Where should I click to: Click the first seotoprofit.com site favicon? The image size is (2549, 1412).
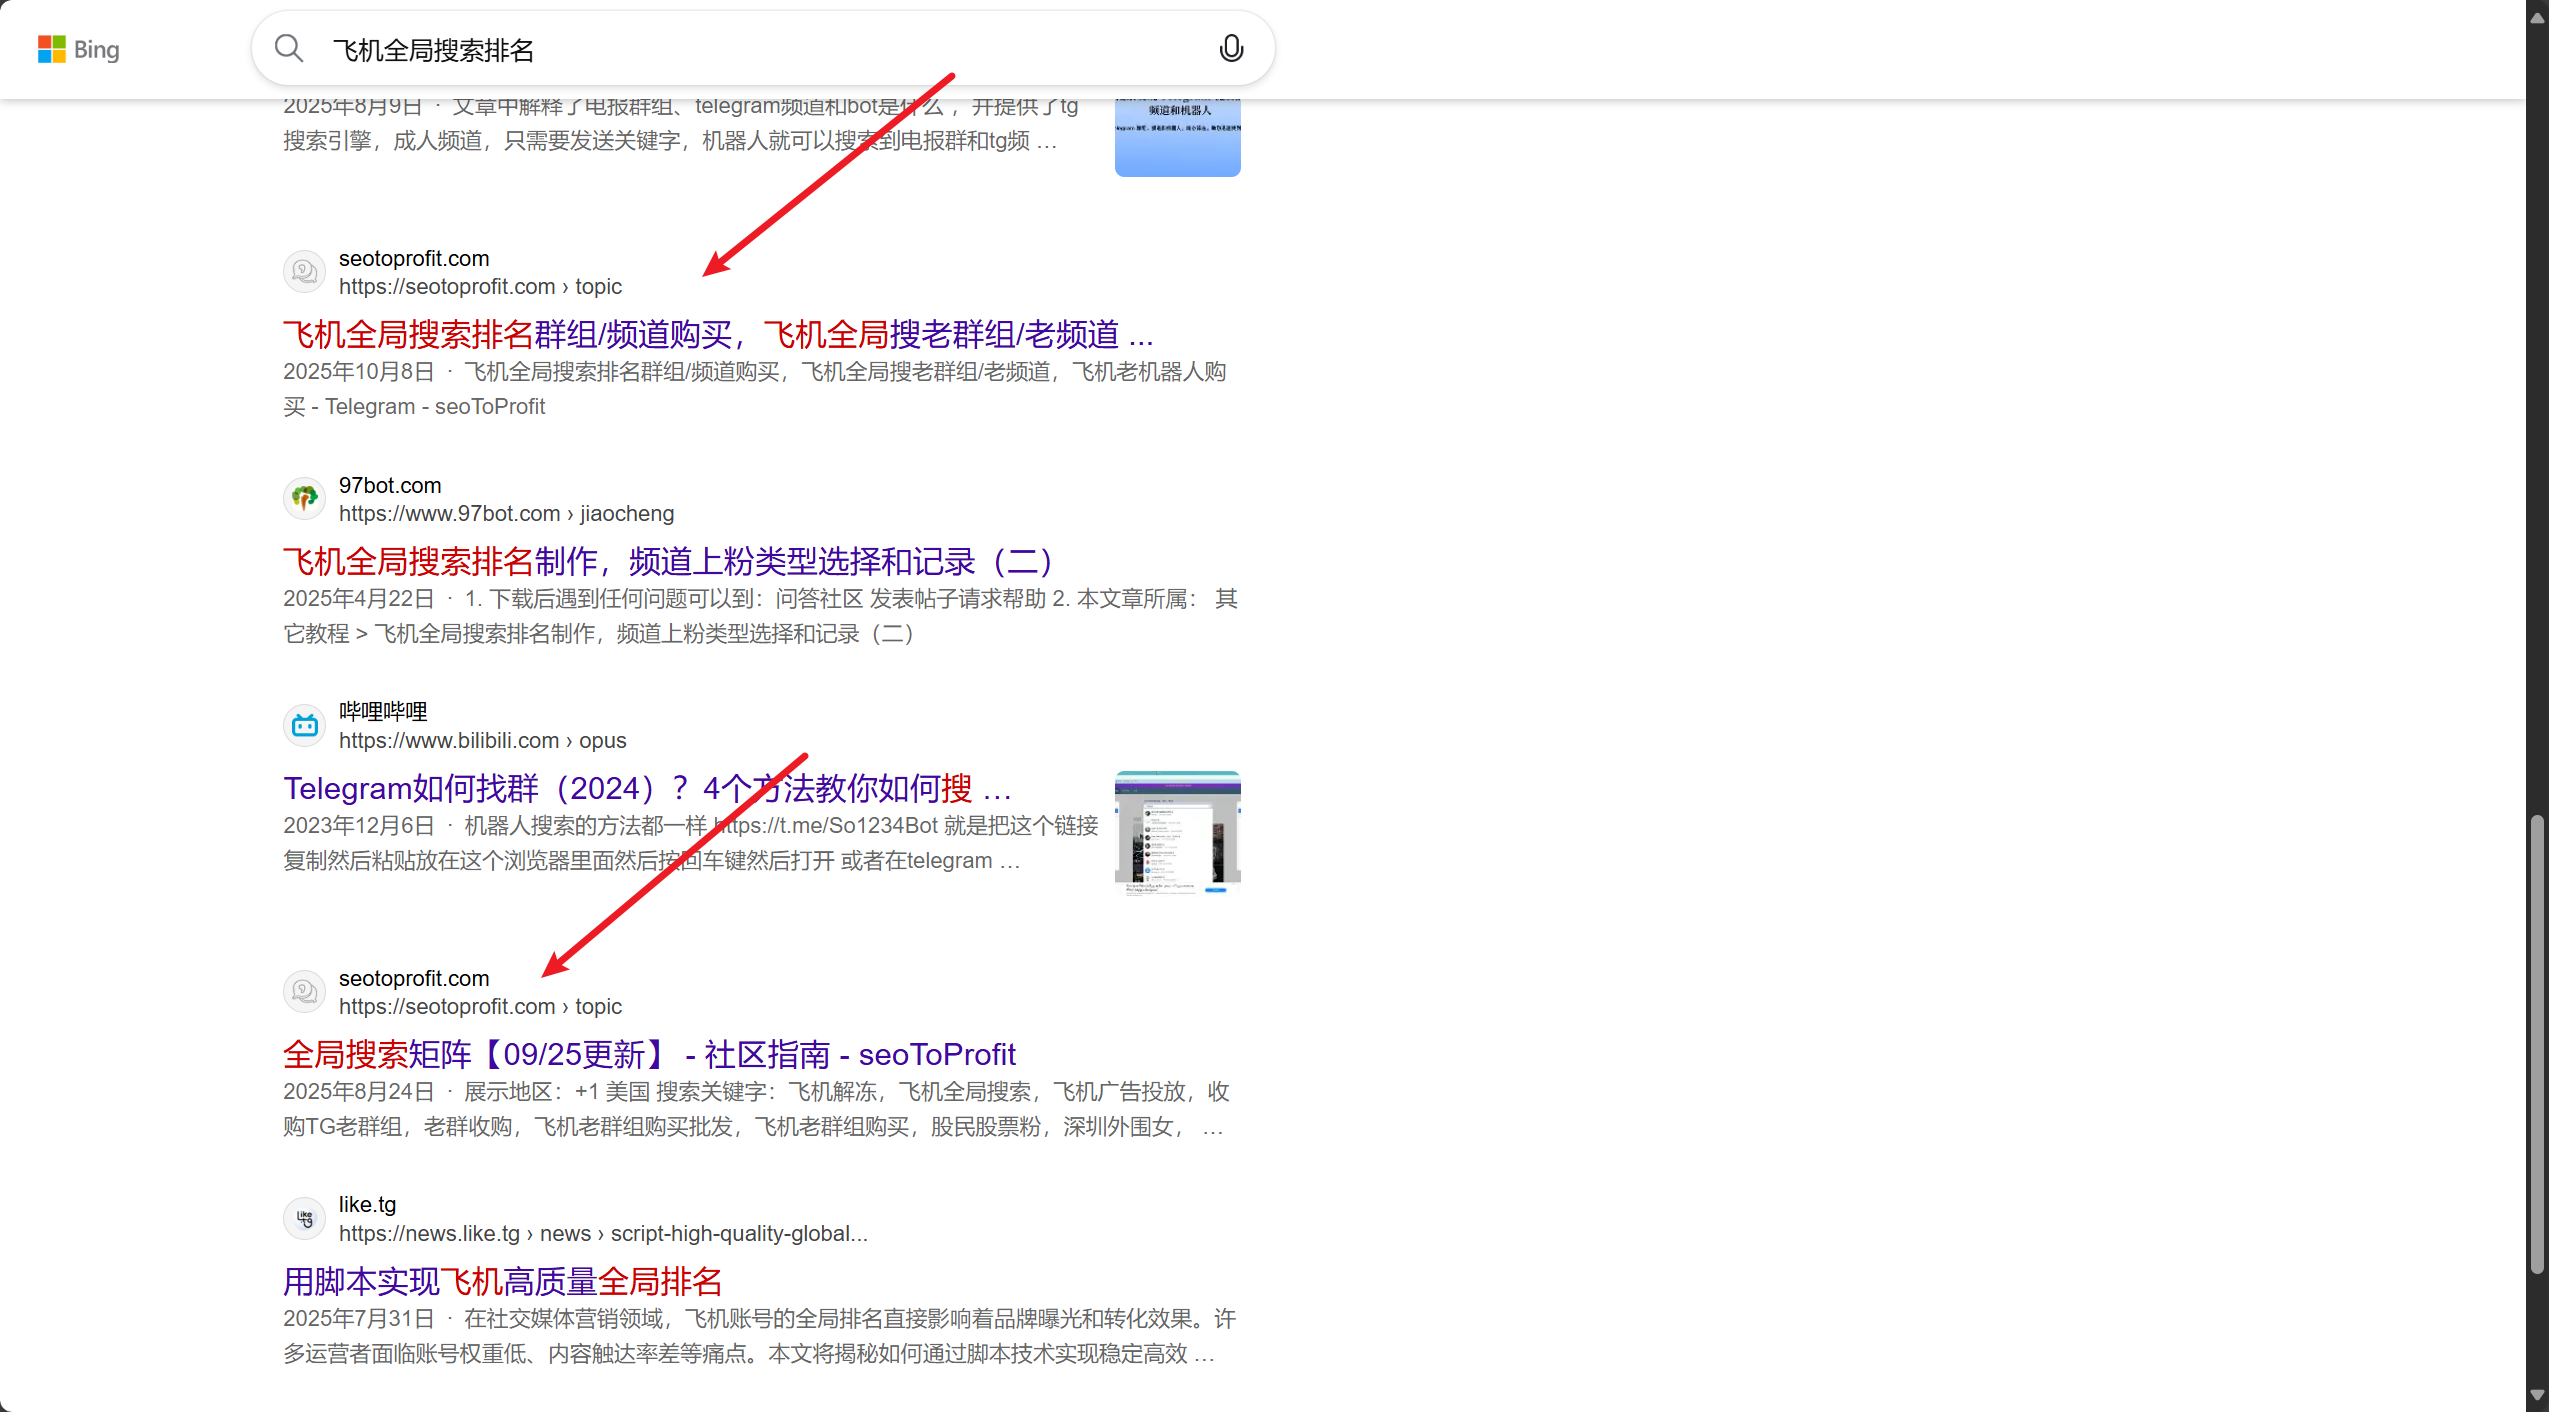click(305, 271)
